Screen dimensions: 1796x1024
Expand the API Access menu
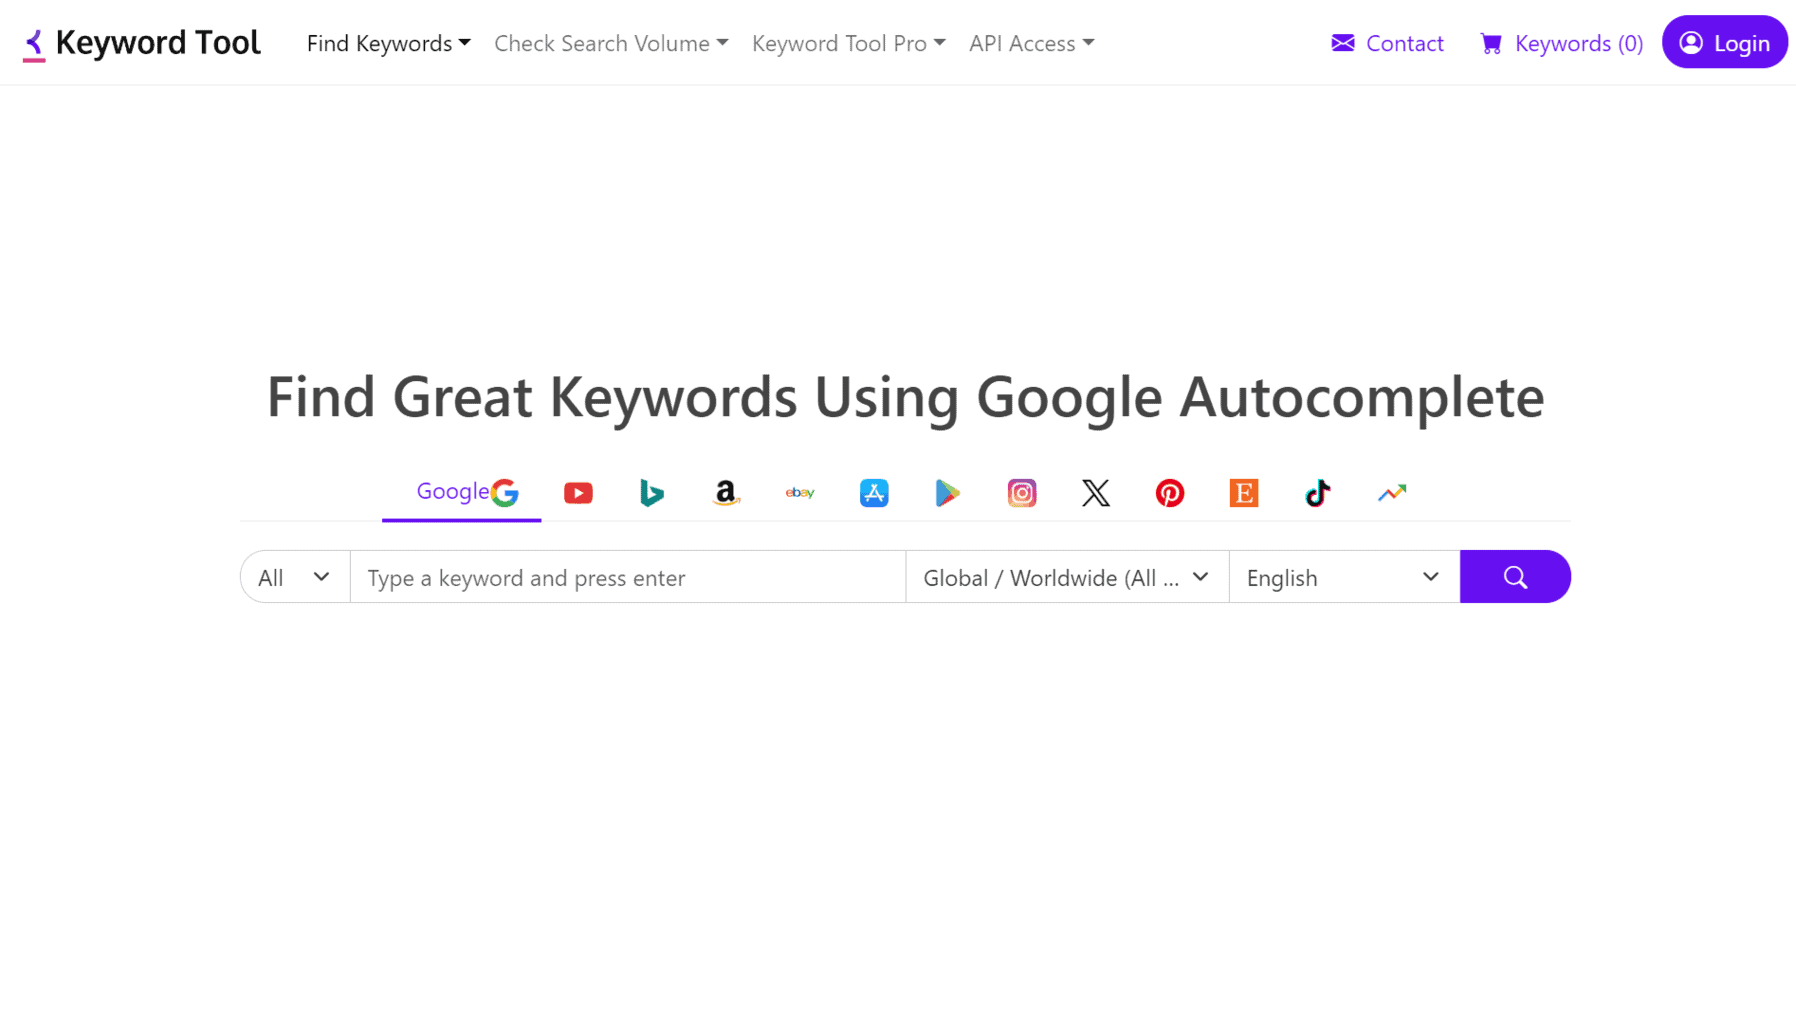pyautogui.click(x=1031, y=43)
